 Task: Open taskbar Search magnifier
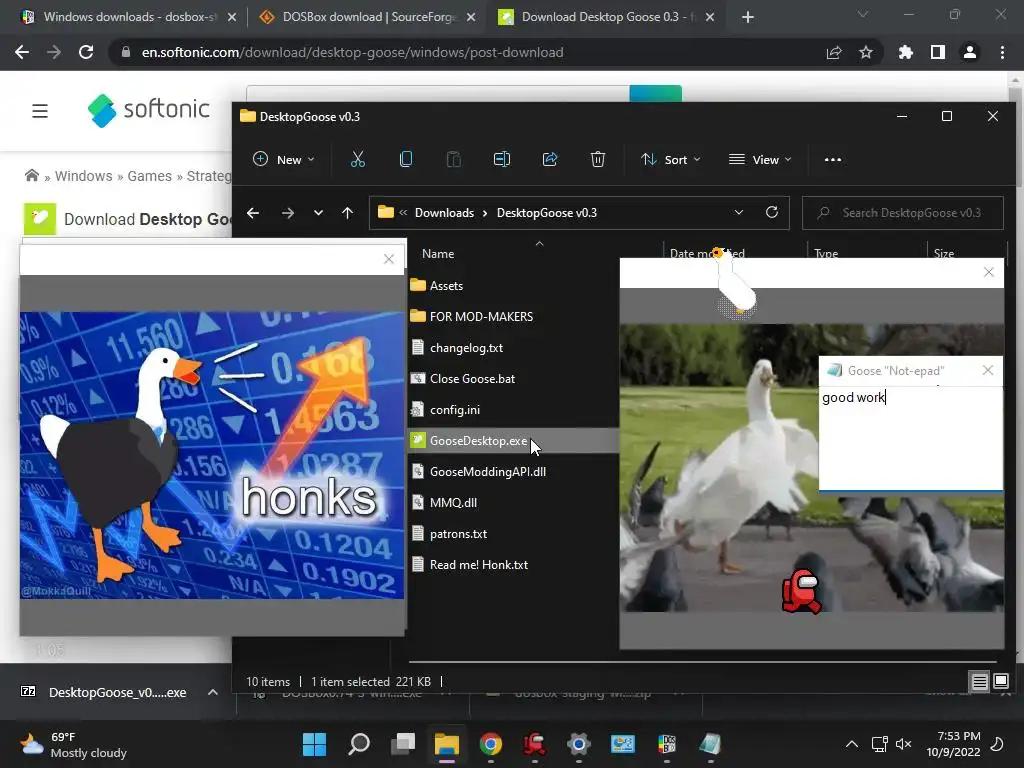(359, 744)
